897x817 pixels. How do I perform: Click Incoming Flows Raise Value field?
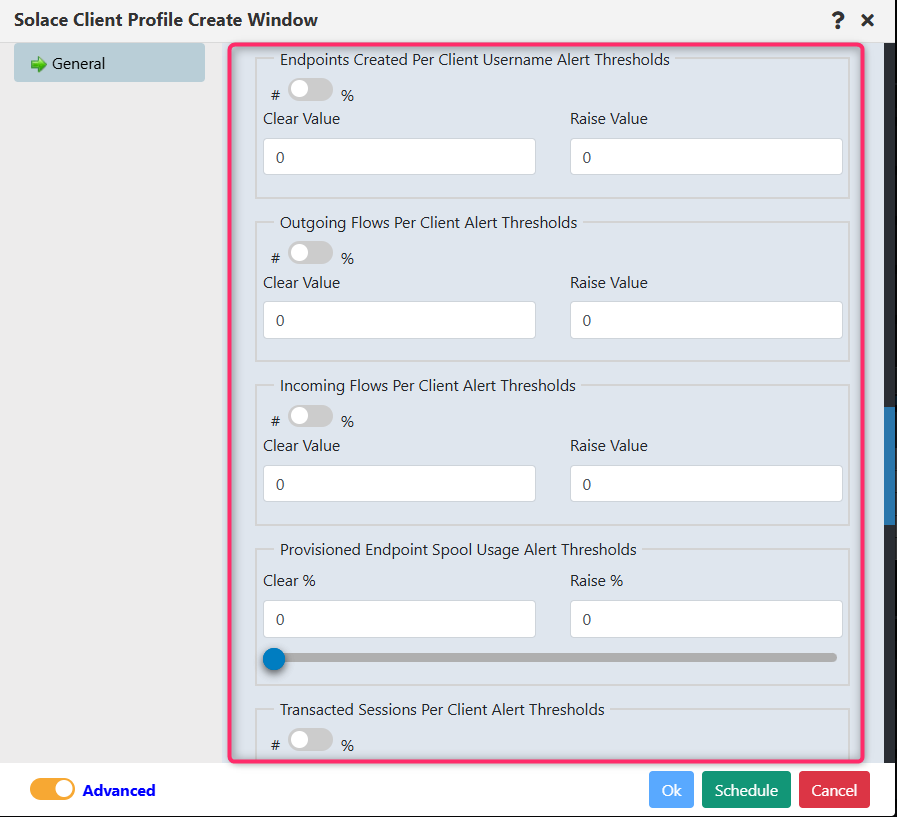pos(706,484)
